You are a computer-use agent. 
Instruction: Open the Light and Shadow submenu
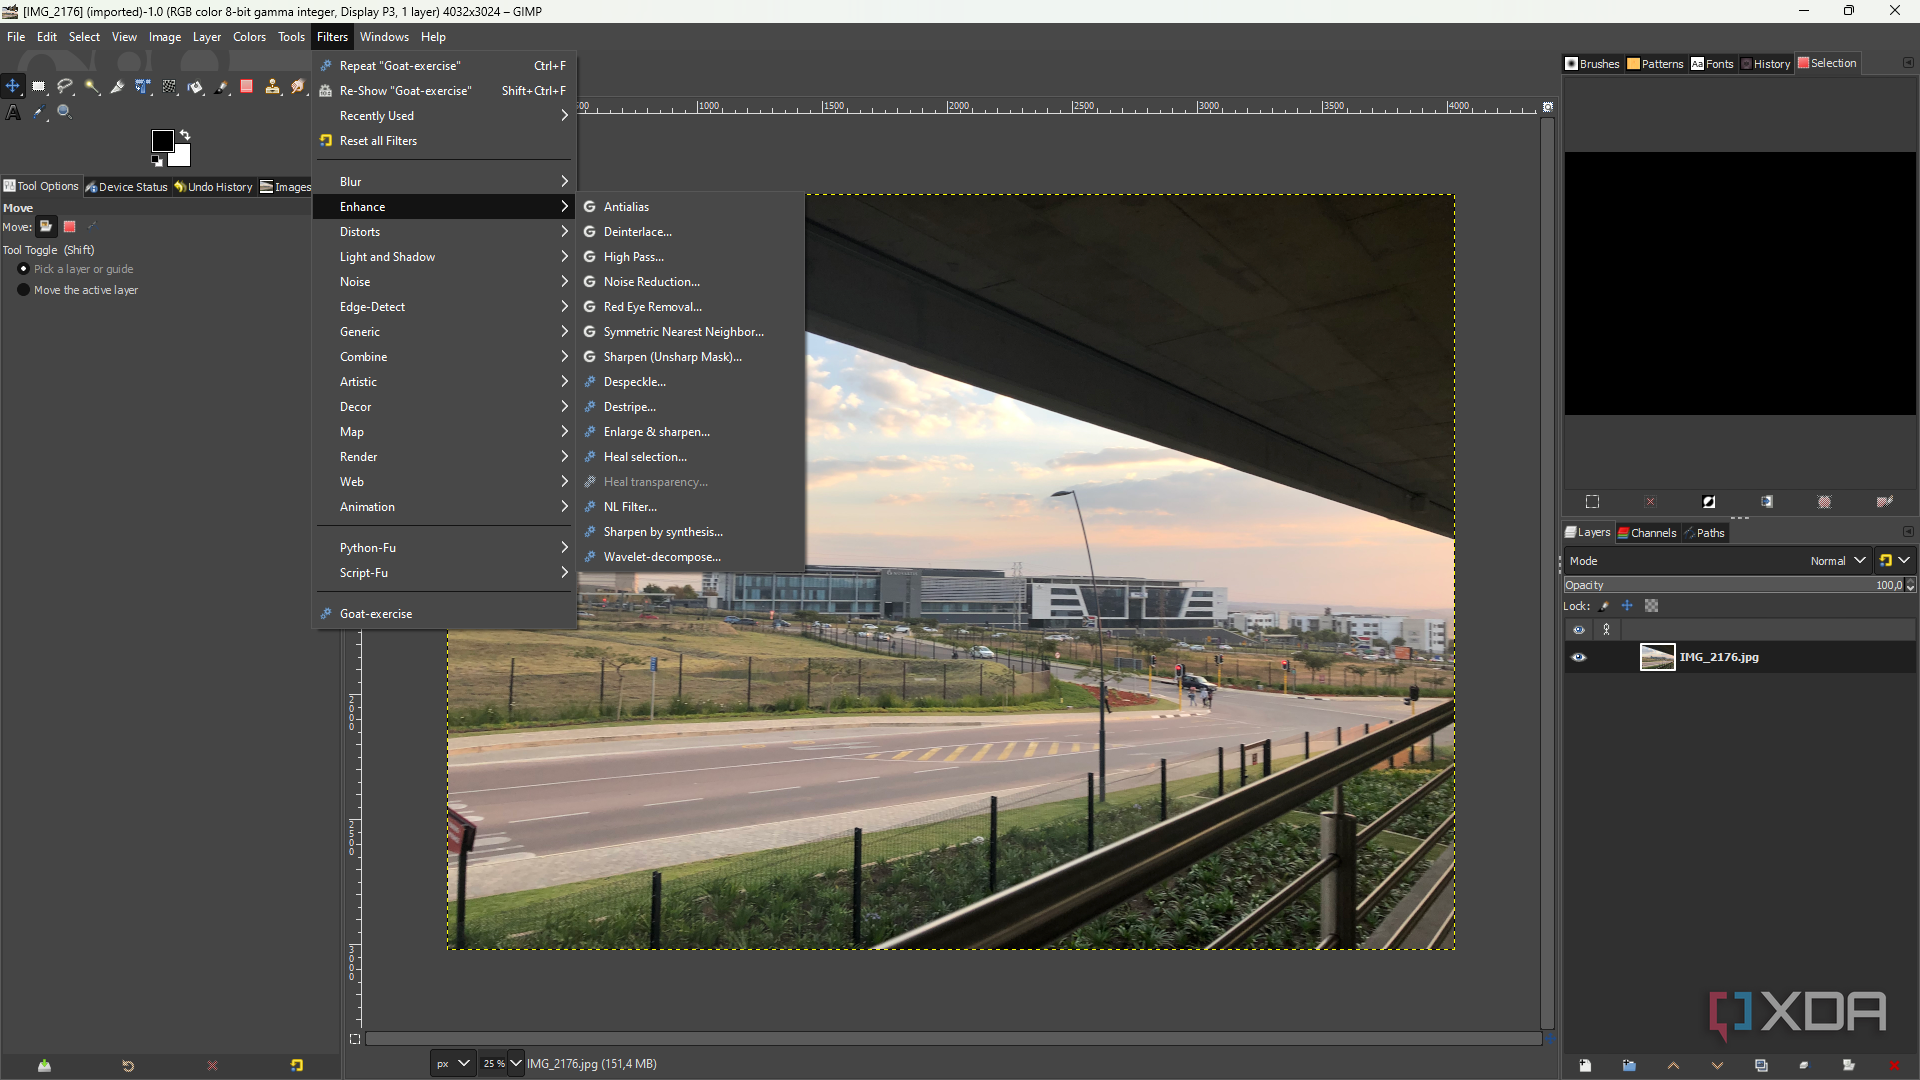click(444, 257)
